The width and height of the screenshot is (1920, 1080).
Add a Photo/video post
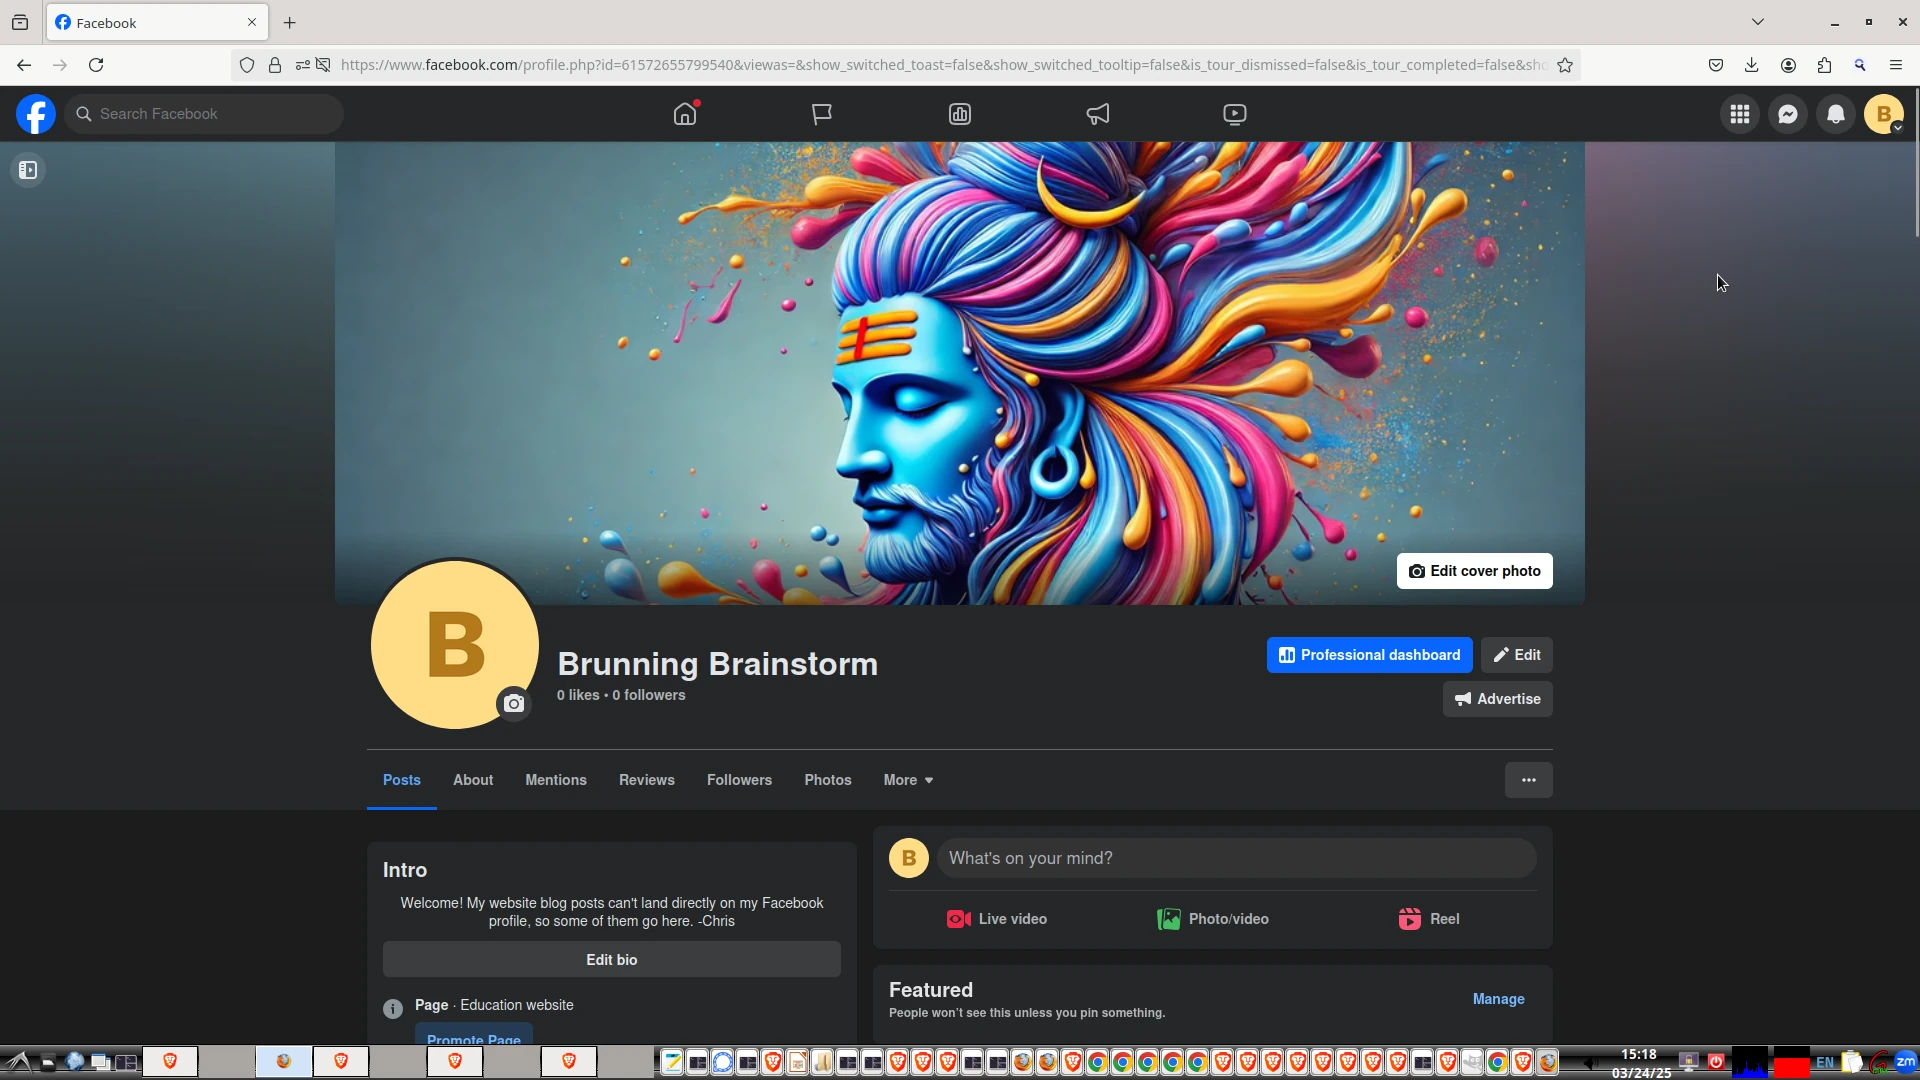pyautogui.click(x=1213, y=919)
